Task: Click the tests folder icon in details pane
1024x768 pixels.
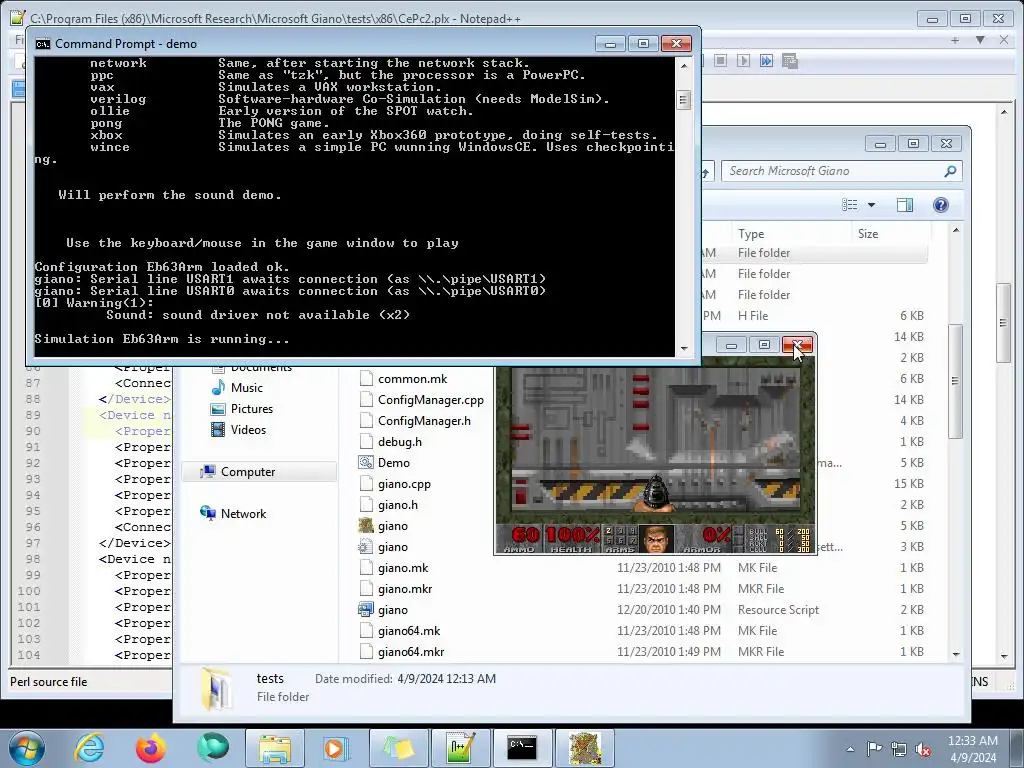Action: coord(217,688)
